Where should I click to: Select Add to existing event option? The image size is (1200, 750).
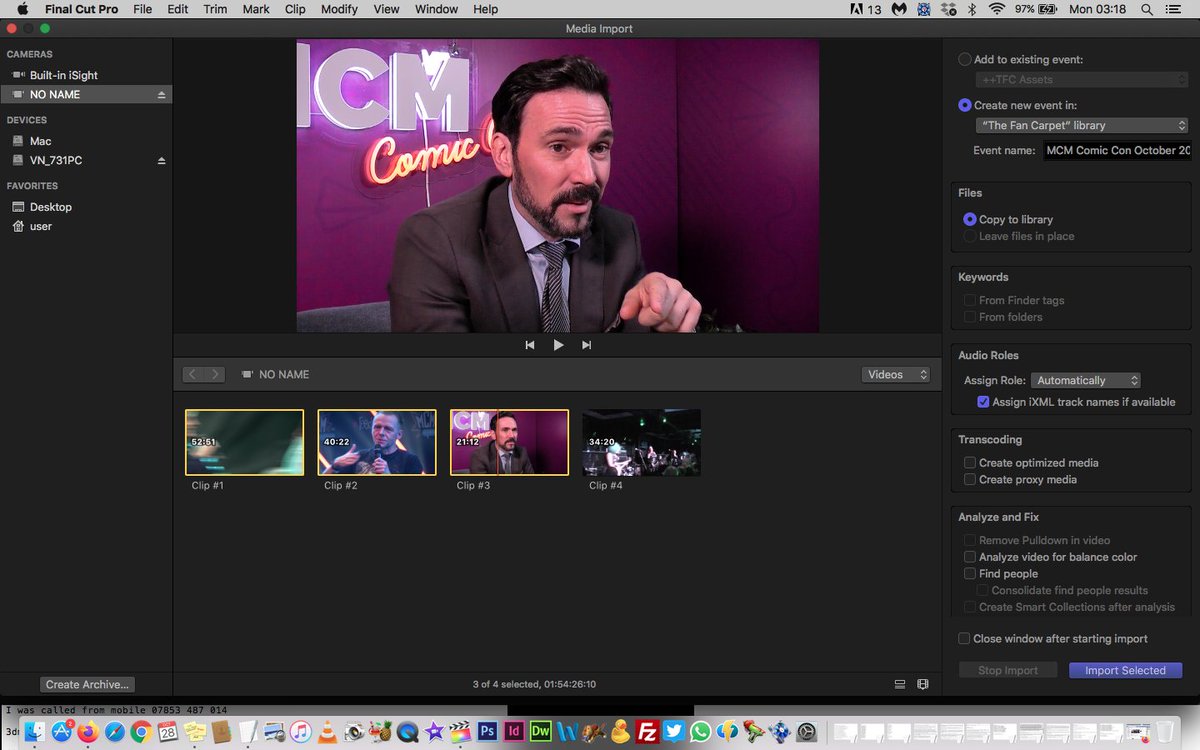coord(965,60)
